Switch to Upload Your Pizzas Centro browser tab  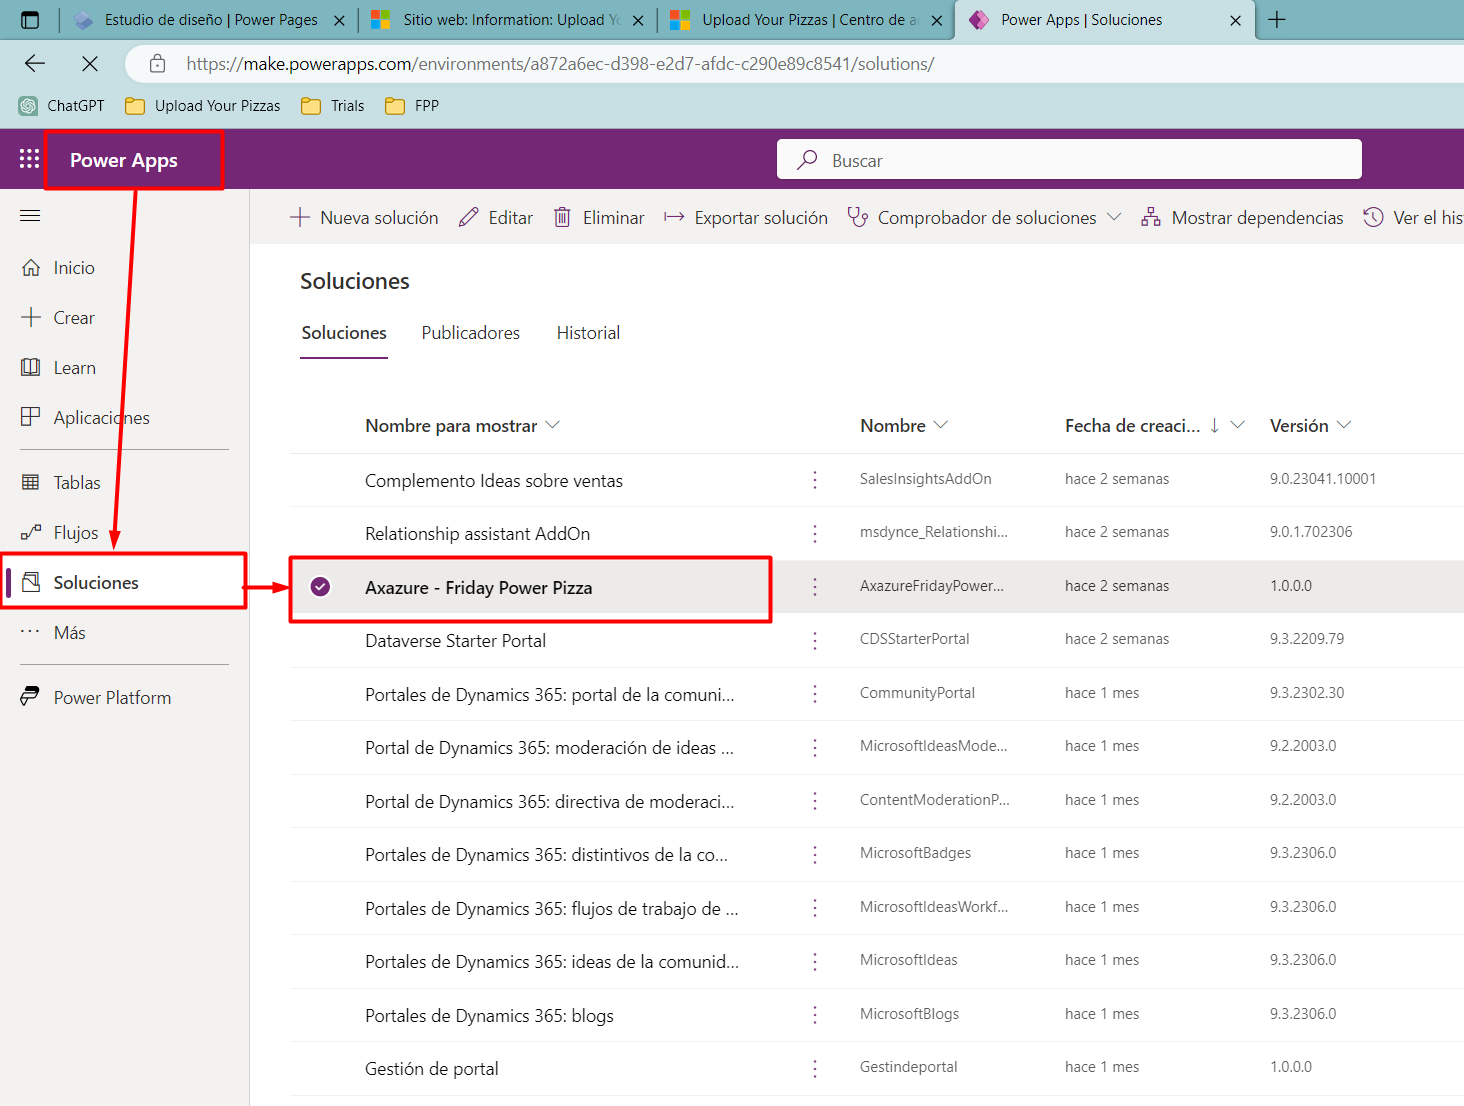805,20
